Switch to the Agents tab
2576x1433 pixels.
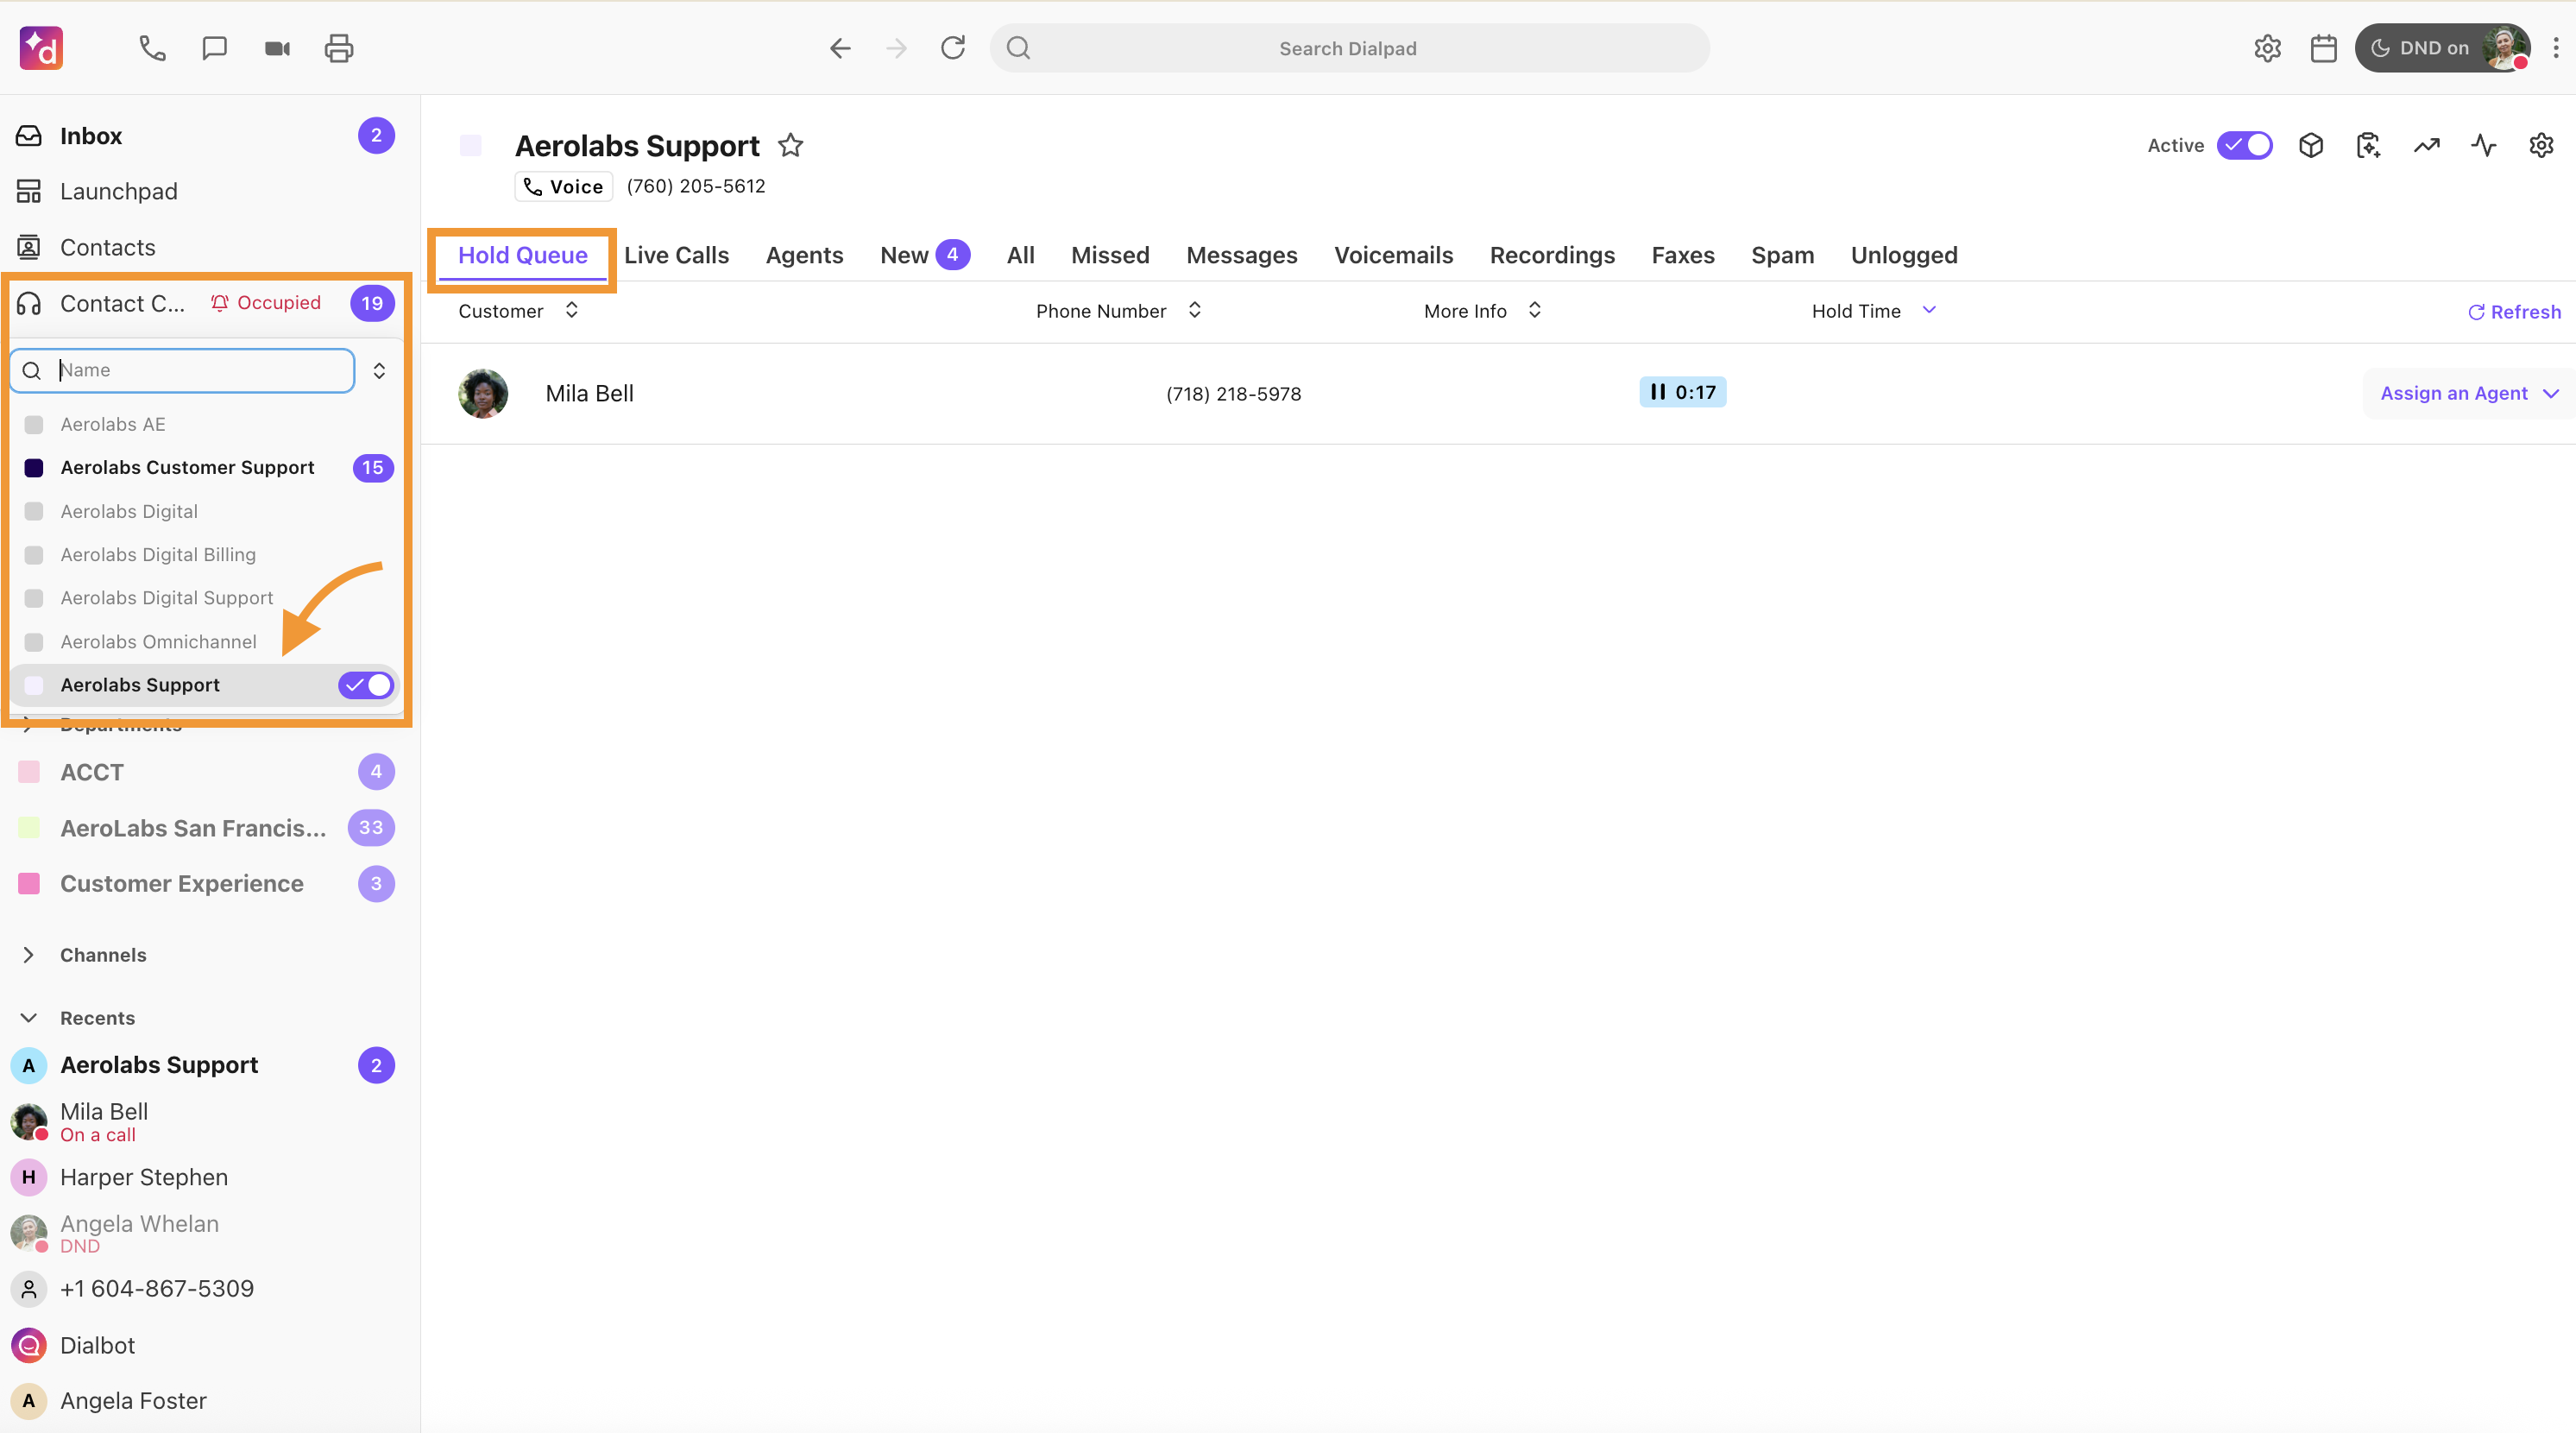coord(804,255)
